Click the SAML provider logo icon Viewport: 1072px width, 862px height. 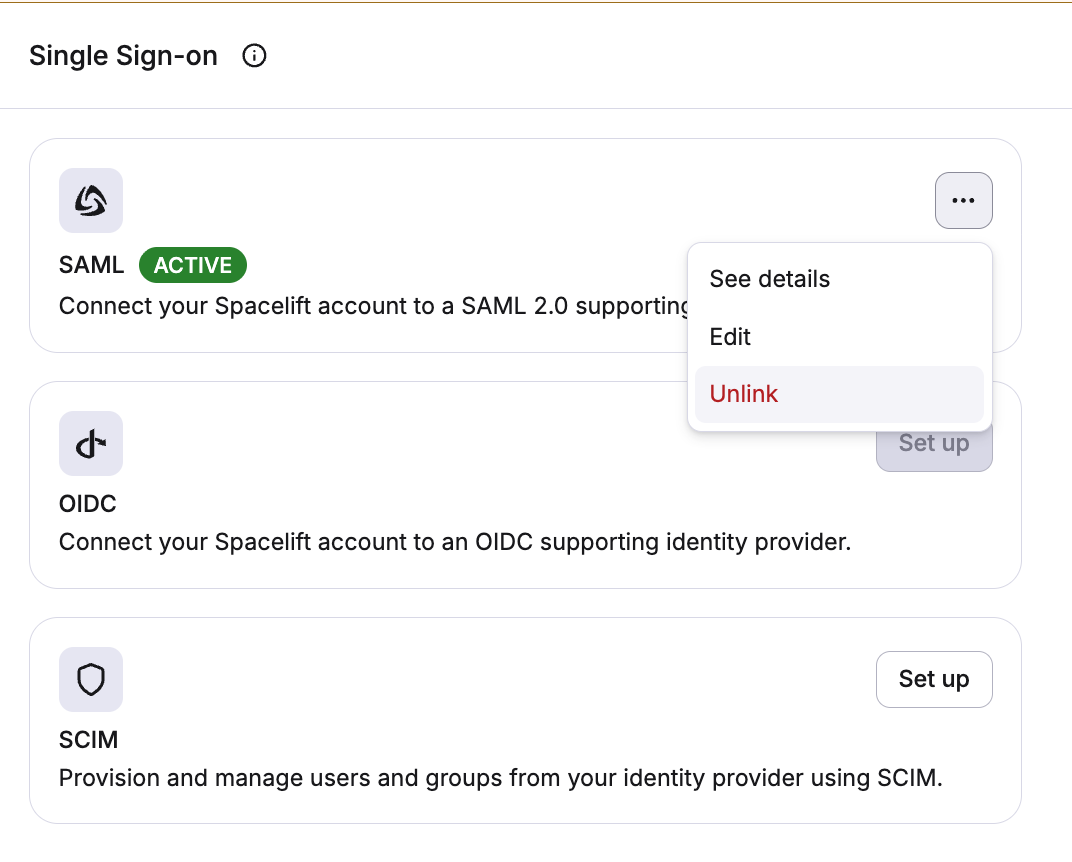click(91, 200)
